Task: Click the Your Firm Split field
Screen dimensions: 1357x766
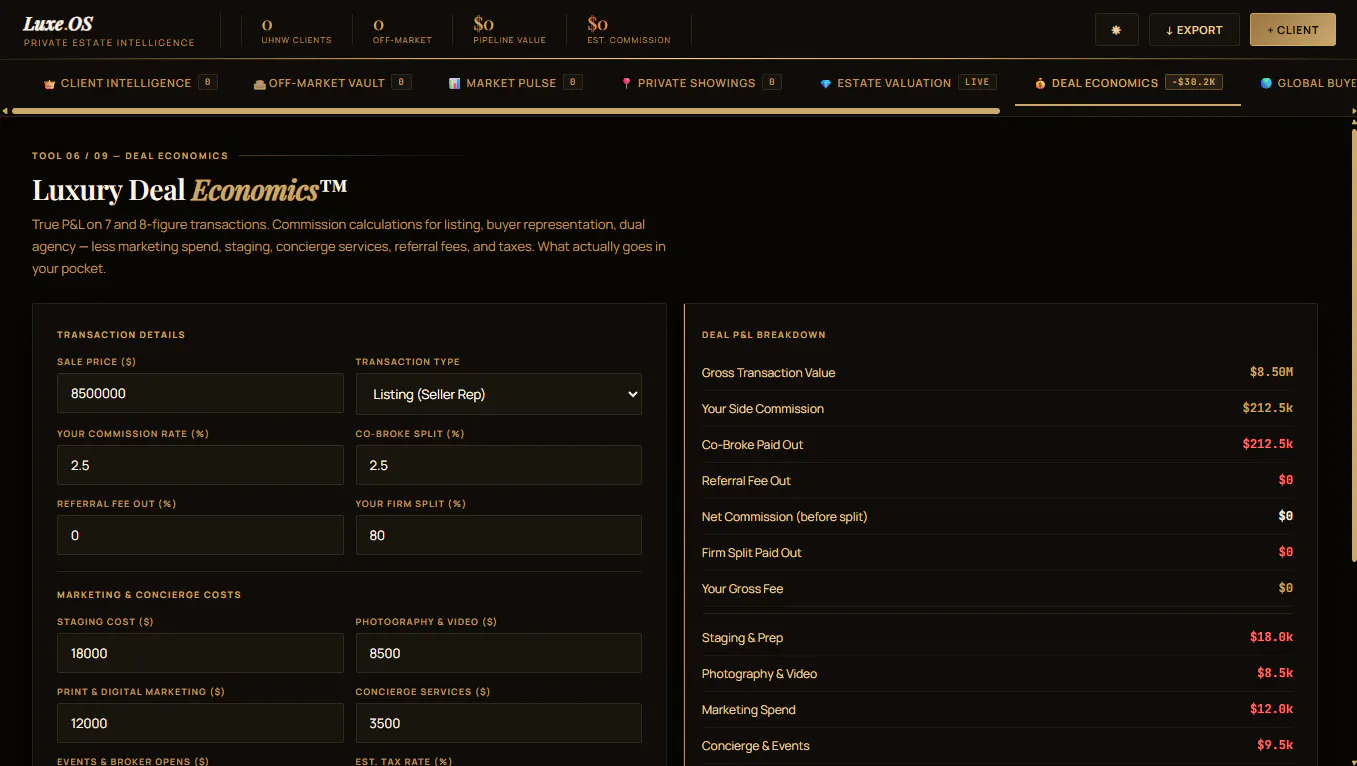Action: (499, 535)
